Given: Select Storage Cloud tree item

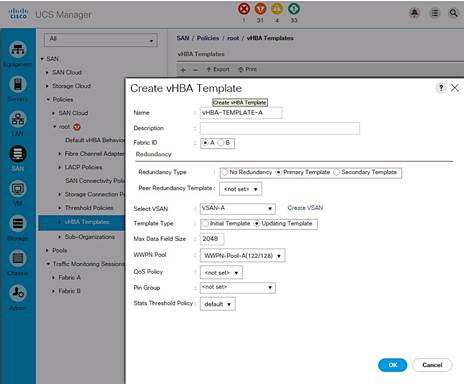Looking at the screenshot, I should (71, 86).
